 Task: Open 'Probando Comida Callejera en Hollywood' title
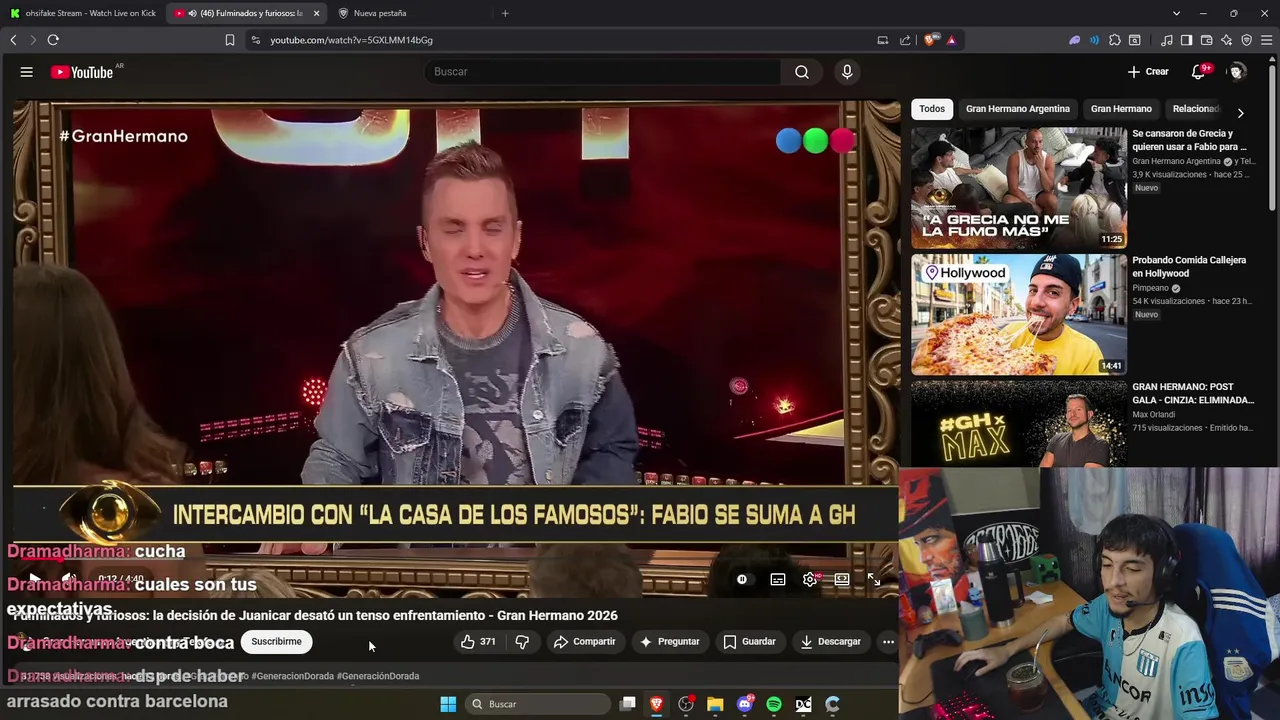[x=1189, y=267]
